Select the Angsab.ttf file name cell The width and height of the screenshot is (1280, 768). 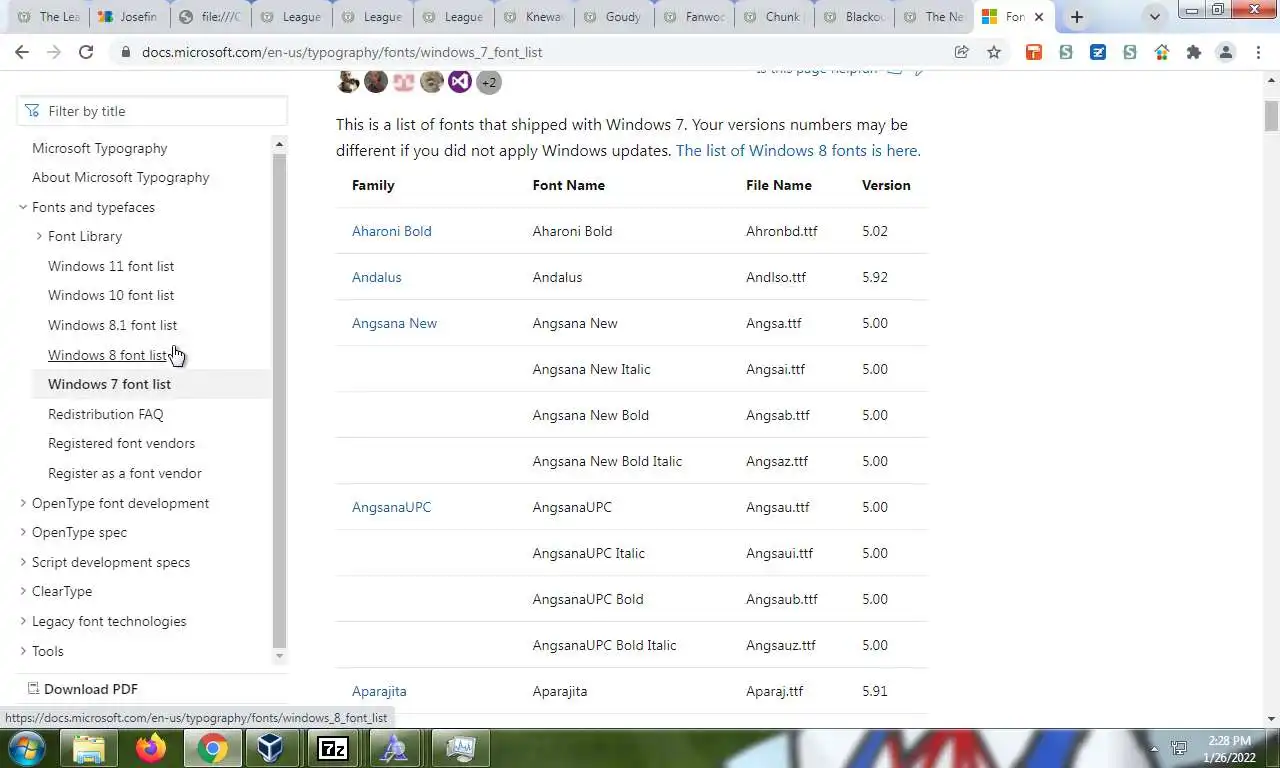point(778,415)
